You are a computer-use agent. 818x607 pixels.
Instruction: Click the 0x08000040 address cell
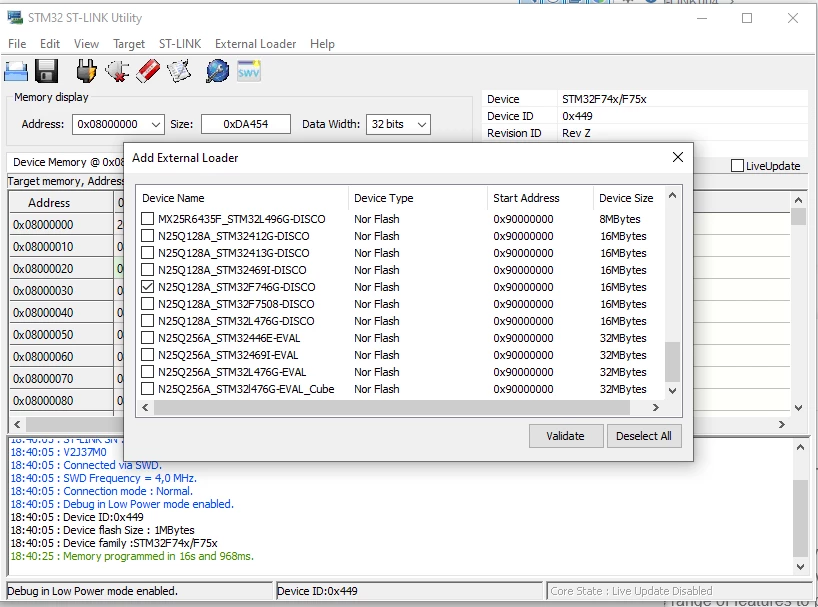point(61,313)
